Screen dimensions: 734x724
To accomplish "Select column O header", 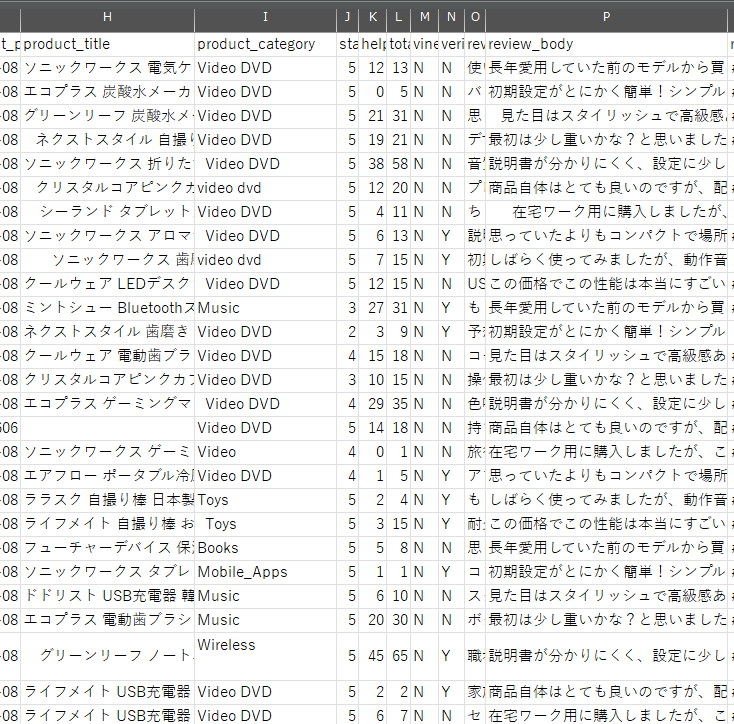I will pos(475,17).
